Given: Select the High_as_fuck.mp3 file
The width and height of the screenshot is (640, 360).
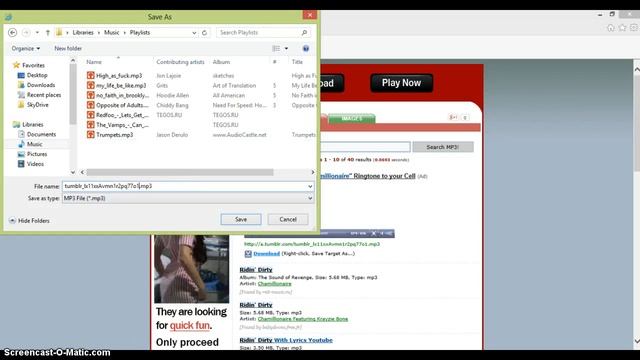Looking at the screenshot, I should click(119, 76).
